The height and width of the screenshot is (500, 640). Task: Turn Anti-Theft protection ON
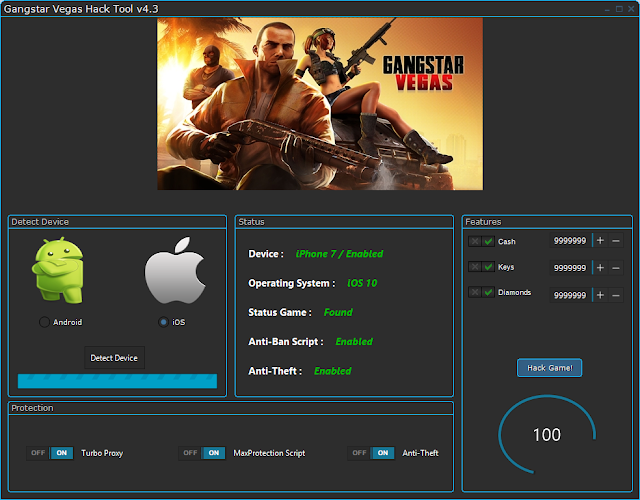click(383, 453)
